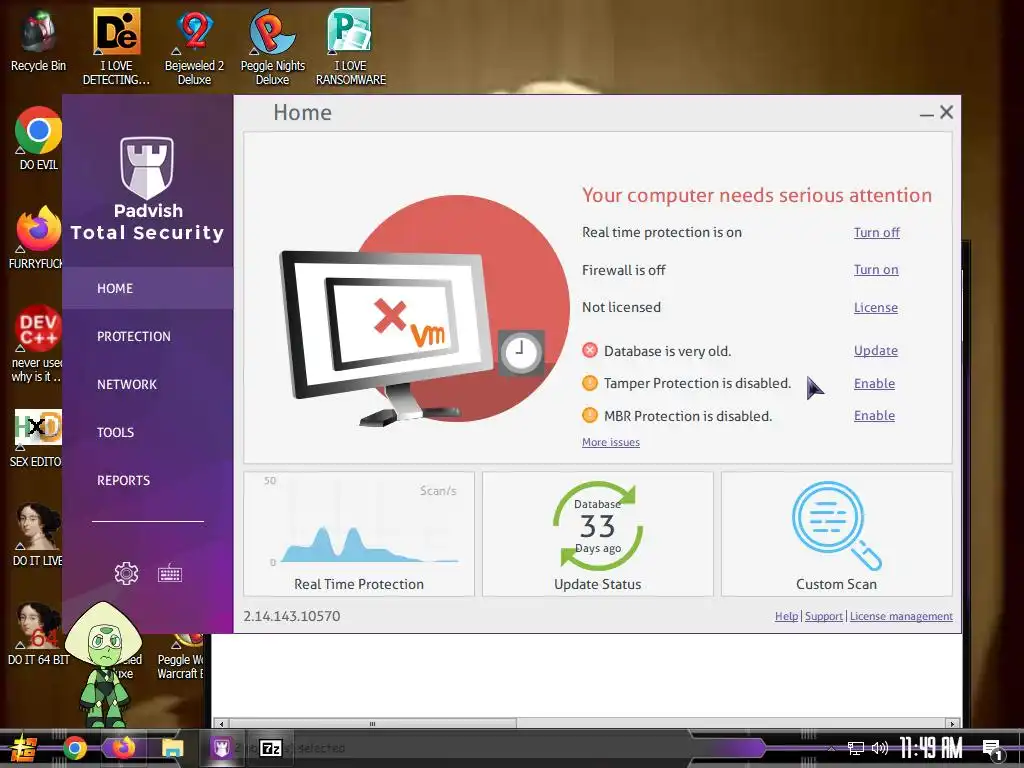Image resolution: width=1024 pixels, height=768 pixels.
Task: Switch to Padvish taskbar button
Action: click(x=221, y=748)
